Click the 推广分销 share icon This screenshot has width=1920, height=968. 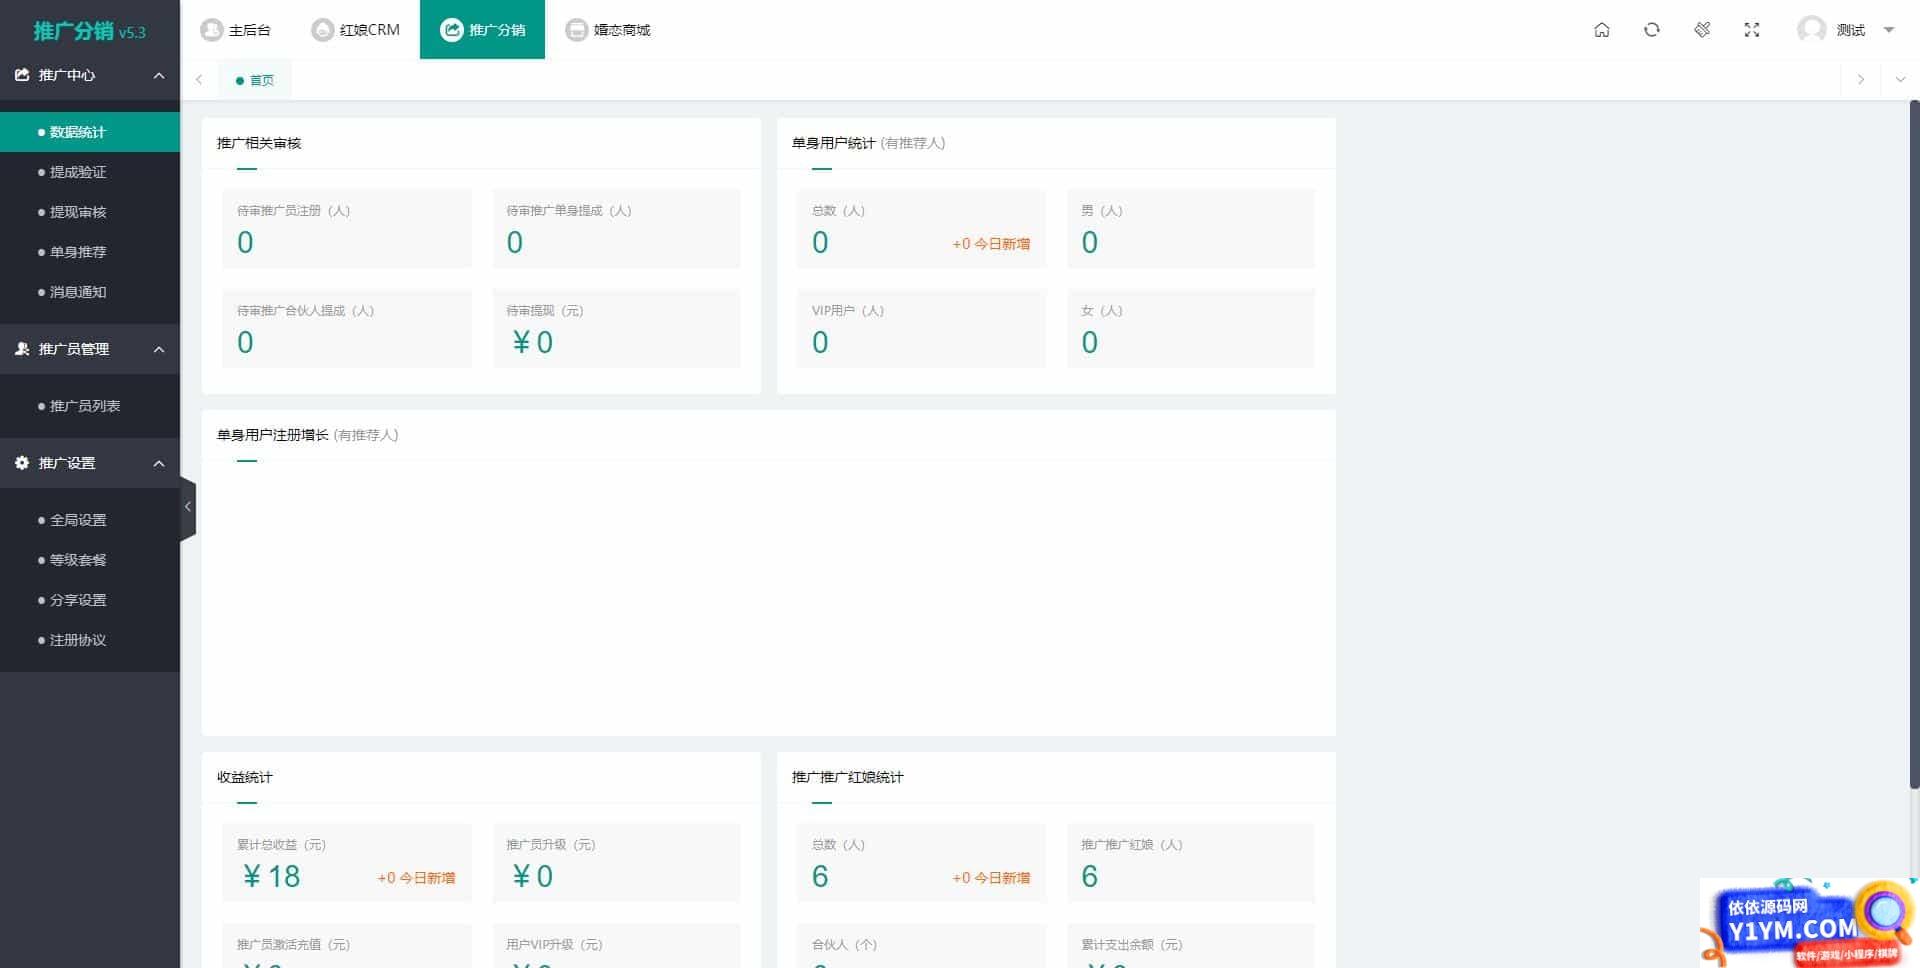coord(452,30)
